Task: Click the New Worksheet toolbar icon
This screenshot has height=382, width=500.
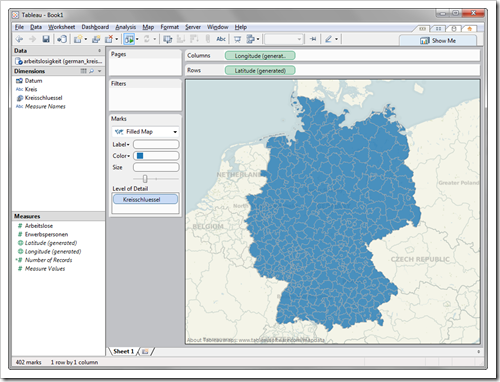Action: (78, 39)
